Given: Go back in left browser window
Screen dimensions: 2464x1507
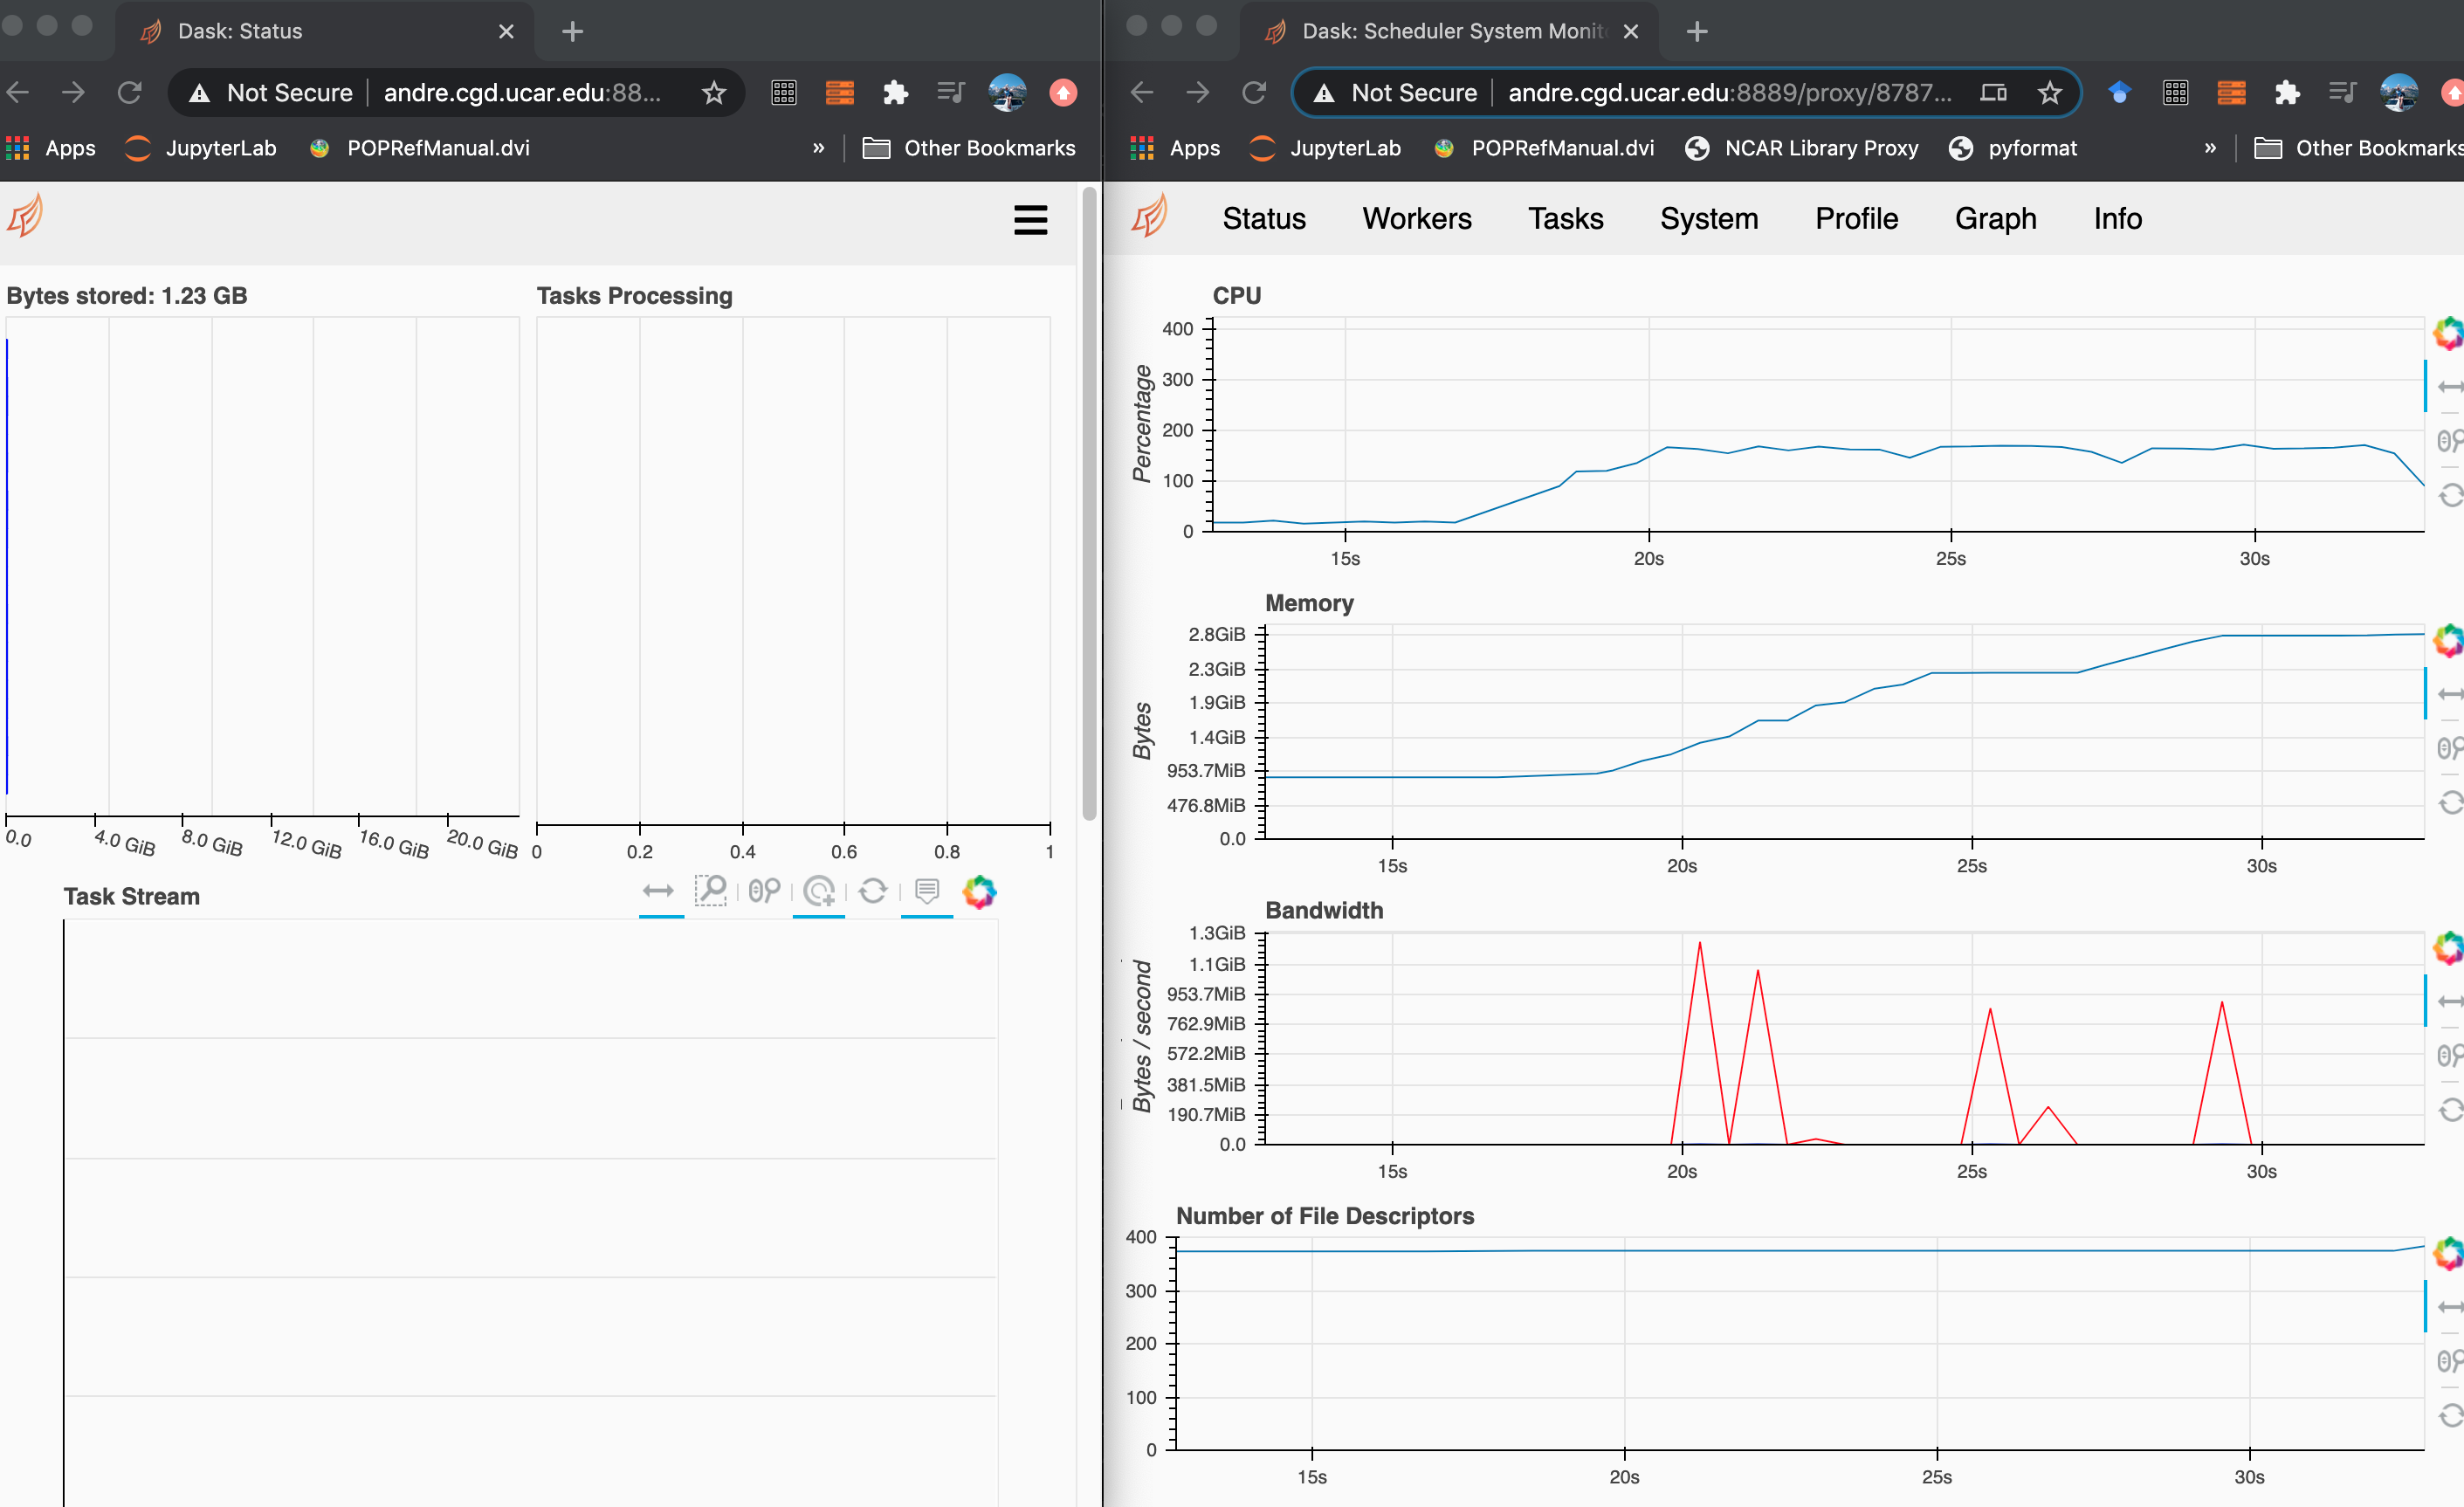Looking at the screenshot, I should [18, 93].
